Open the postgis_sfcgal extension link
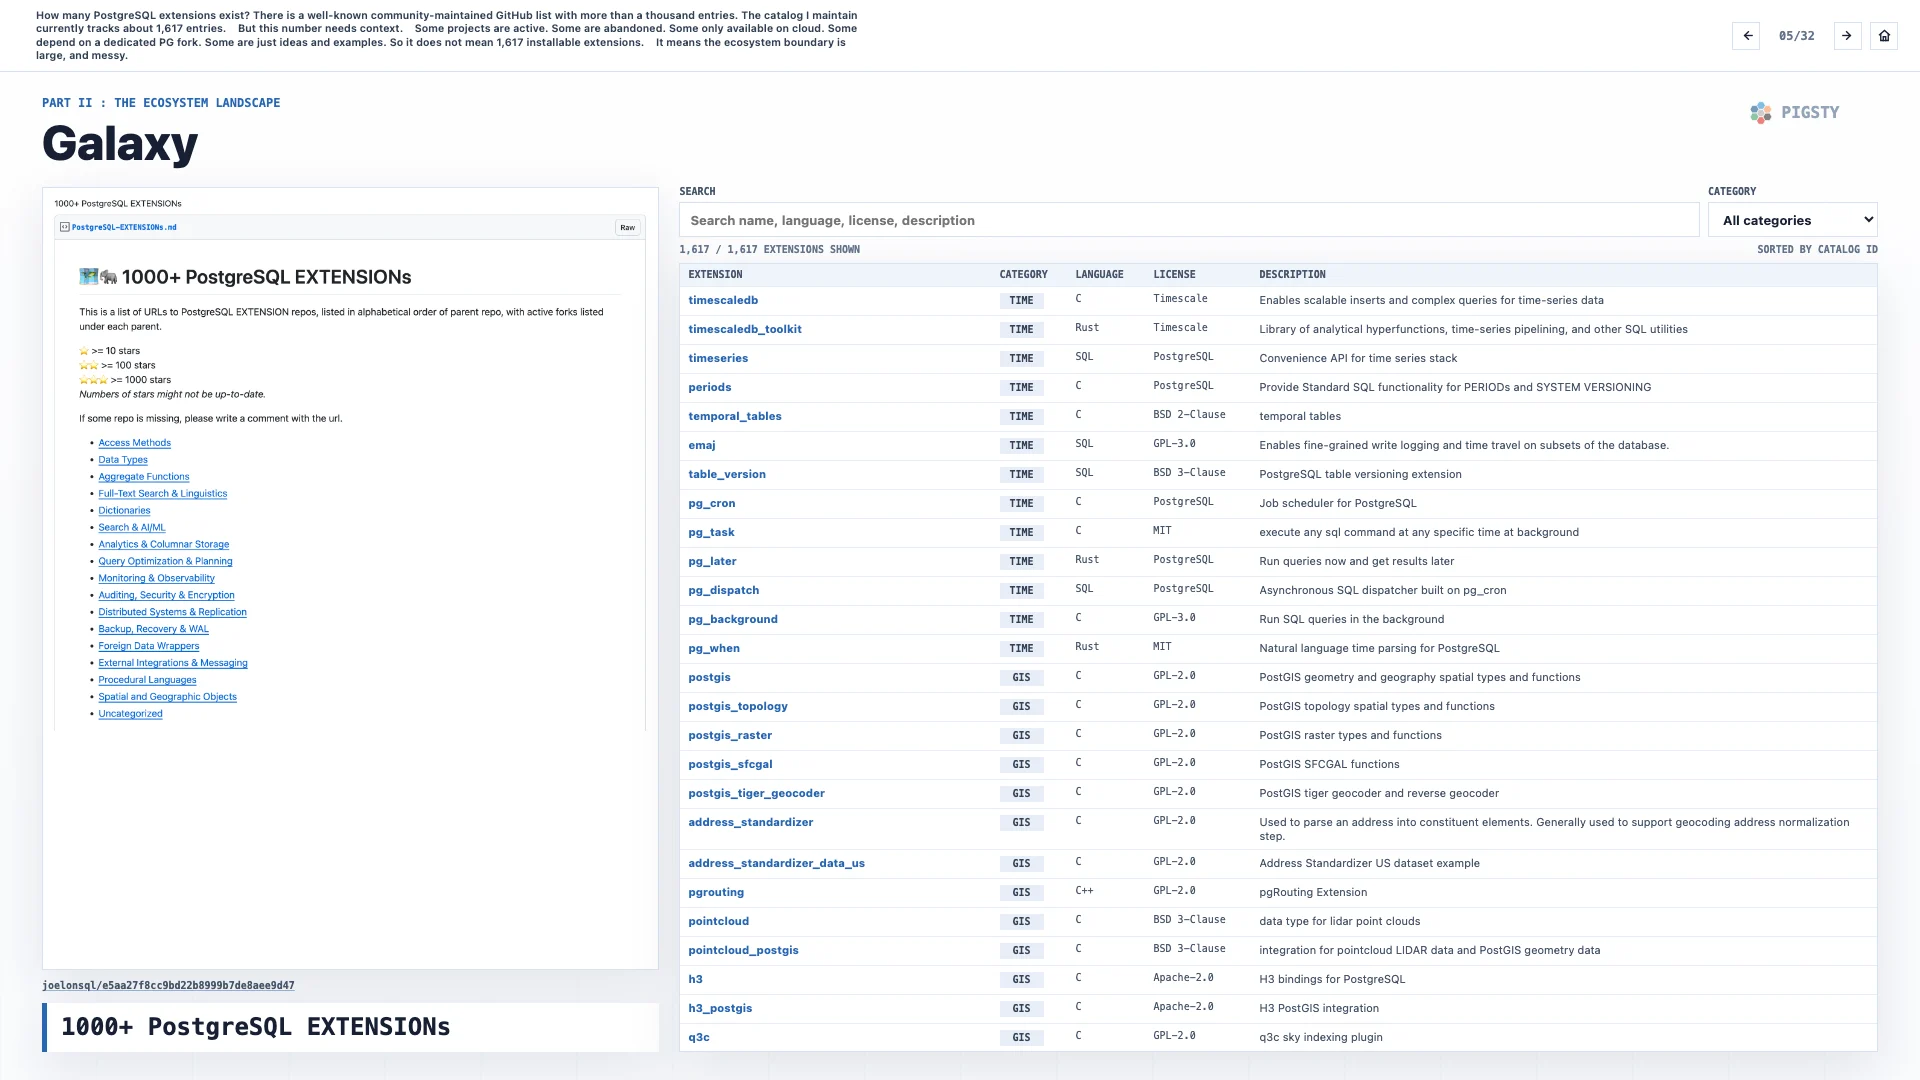Viewport: 1920px width, 1080px height. click(x=730, y=765)
